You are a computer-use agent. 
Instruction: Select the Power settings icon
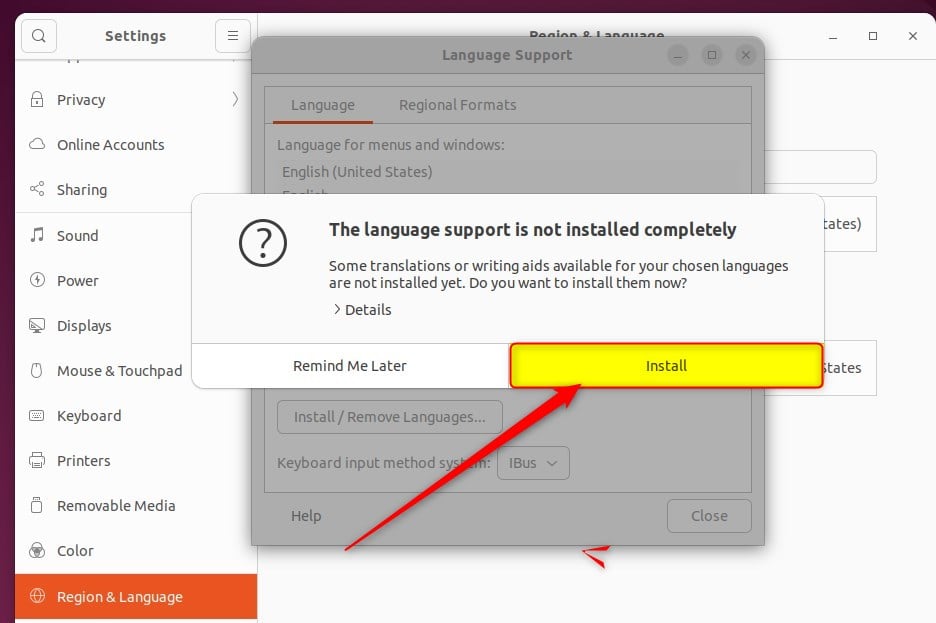[75, 280]
